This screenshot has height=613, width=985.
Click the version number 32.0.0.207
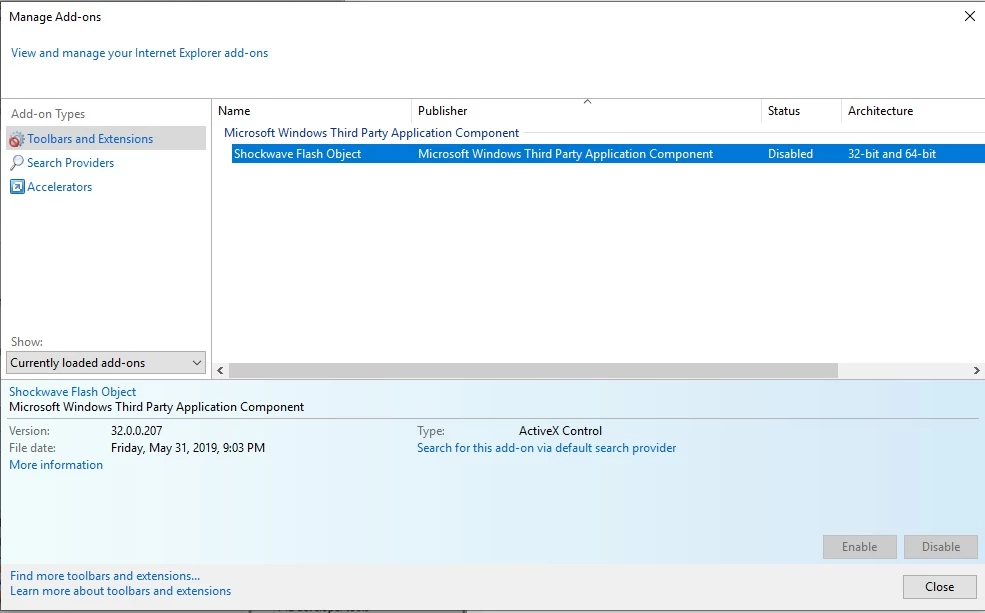click(136, 431)
